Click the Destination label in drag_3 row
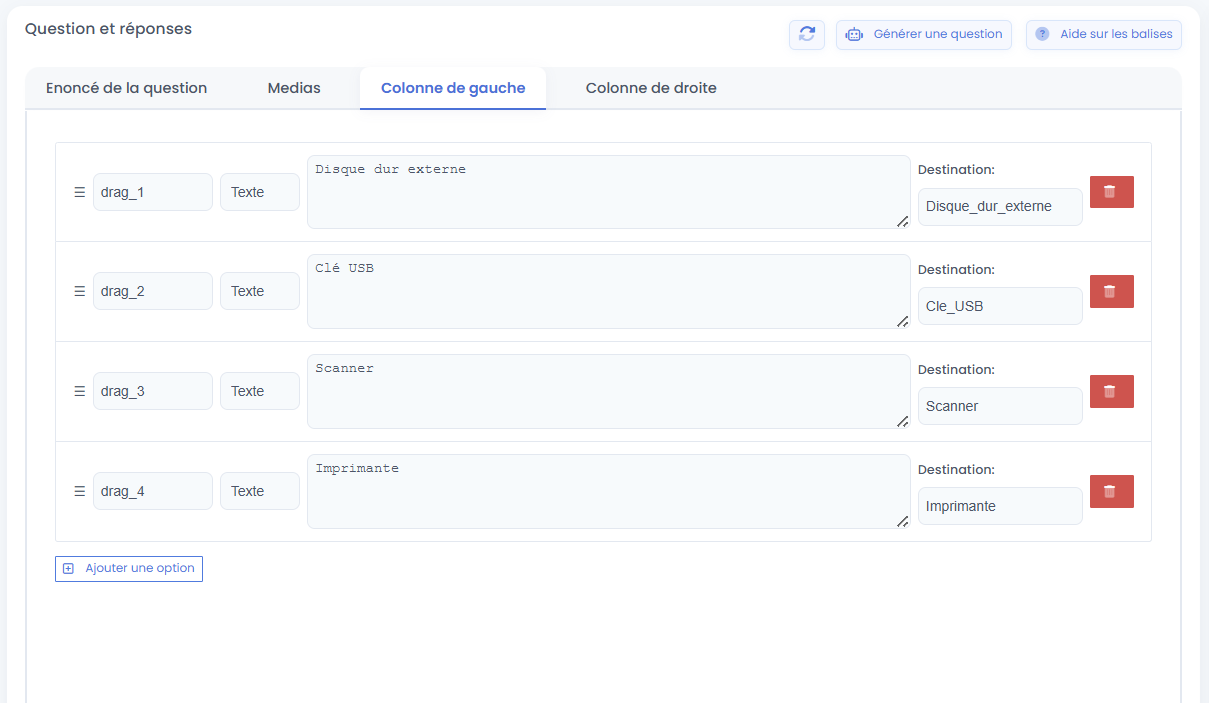 (956, 370)
